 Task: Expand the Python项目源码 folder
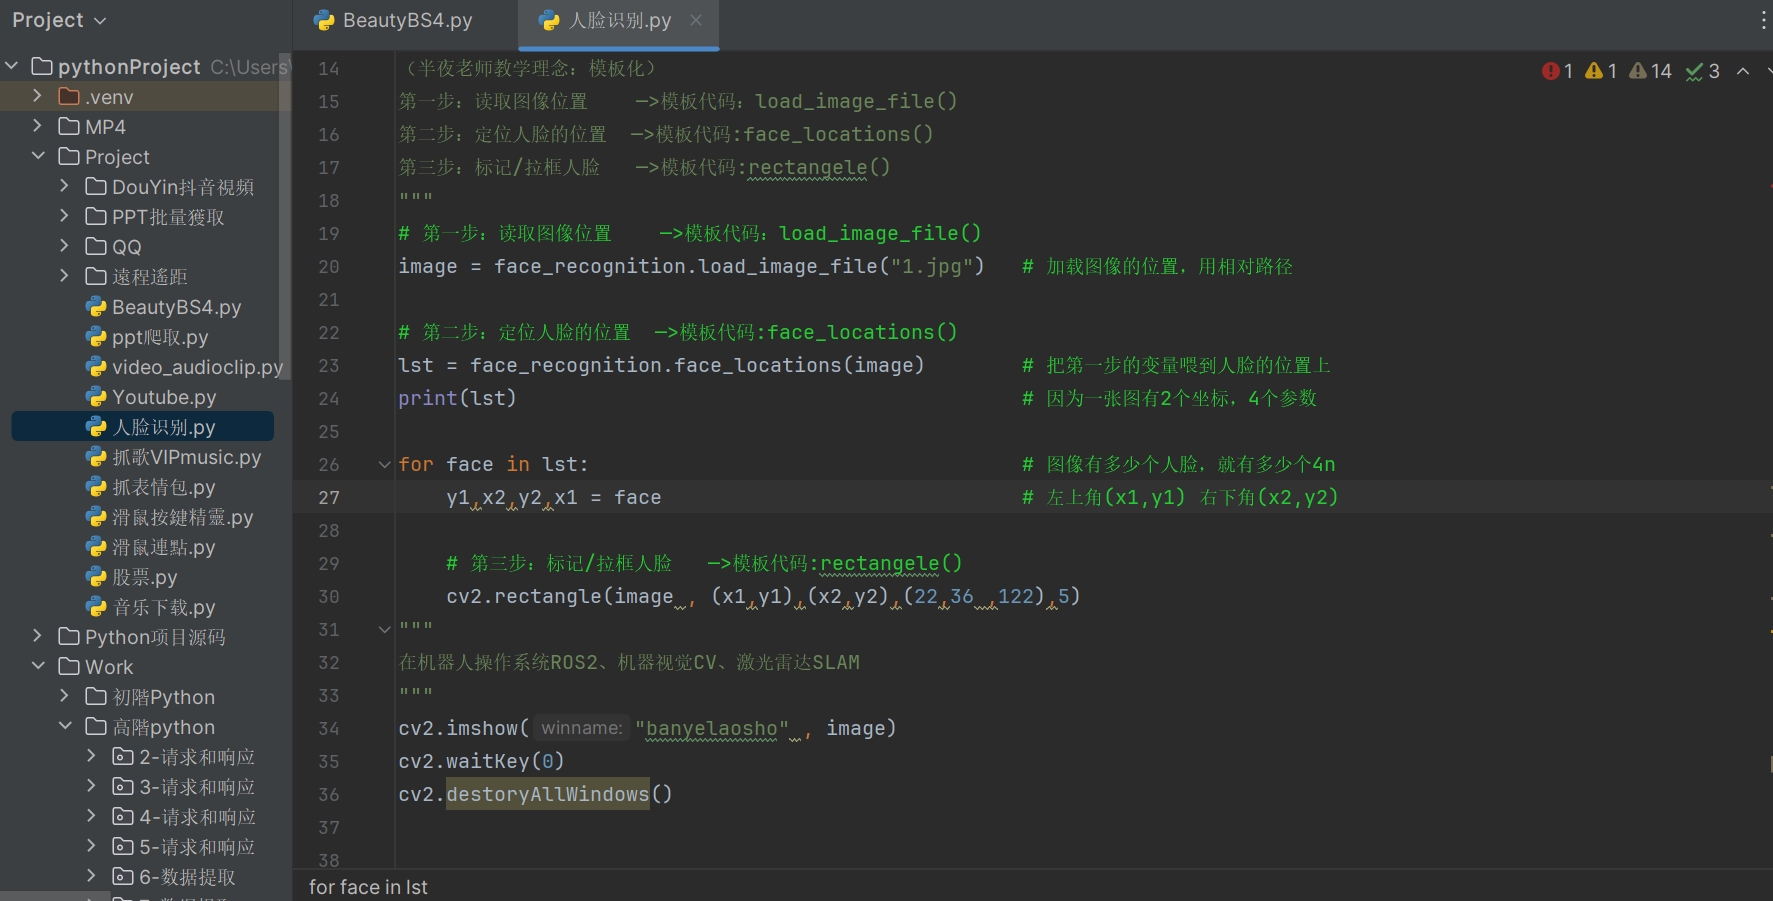click(38, 636)
